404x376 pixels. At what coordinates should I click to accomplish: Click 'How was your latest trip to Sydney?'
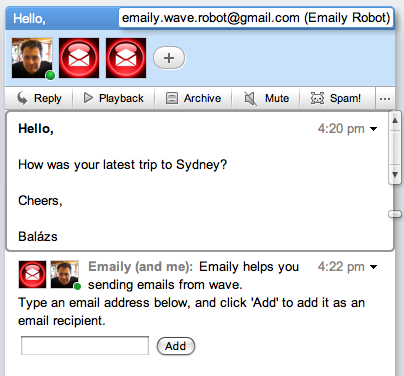(122, 165)
